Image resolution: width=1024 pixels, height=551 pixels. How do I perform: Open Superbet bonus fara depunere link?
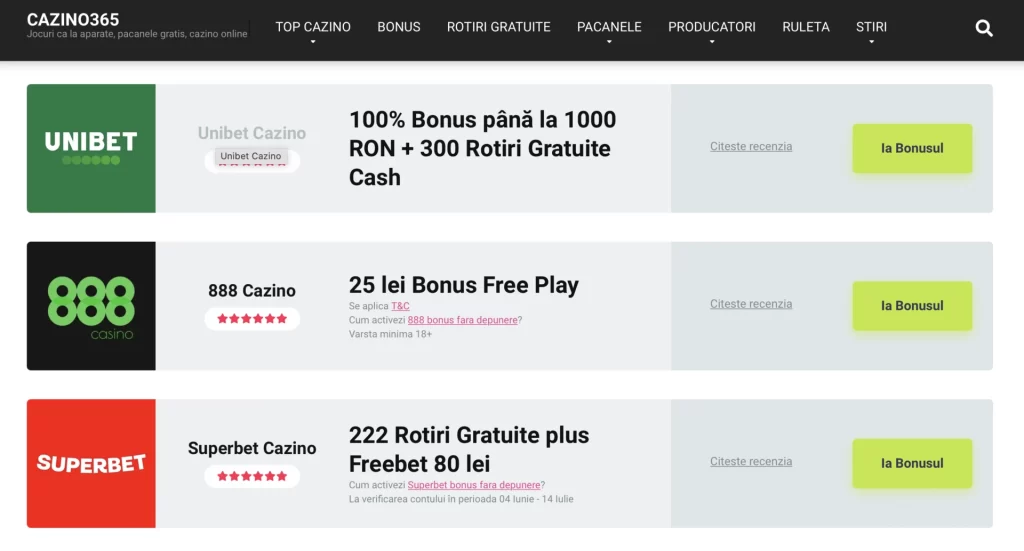click(x=474, y=485)
